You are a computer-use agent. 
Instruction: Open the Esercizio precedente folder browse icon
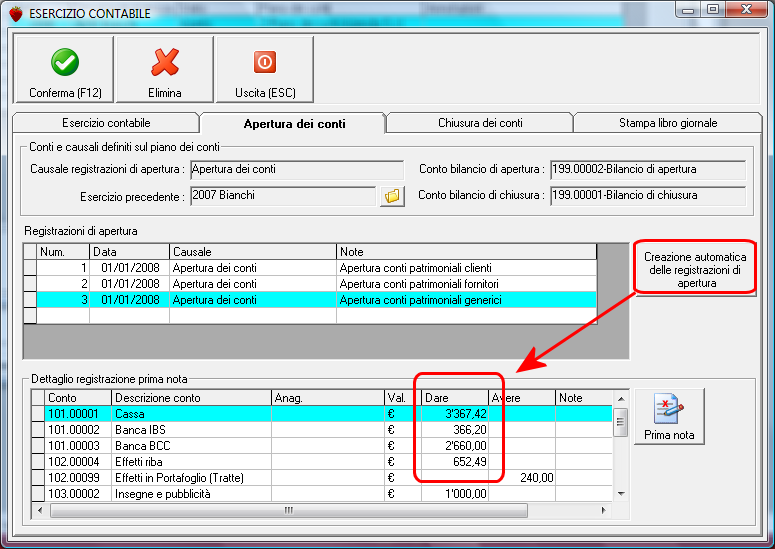tap(392, 196)
